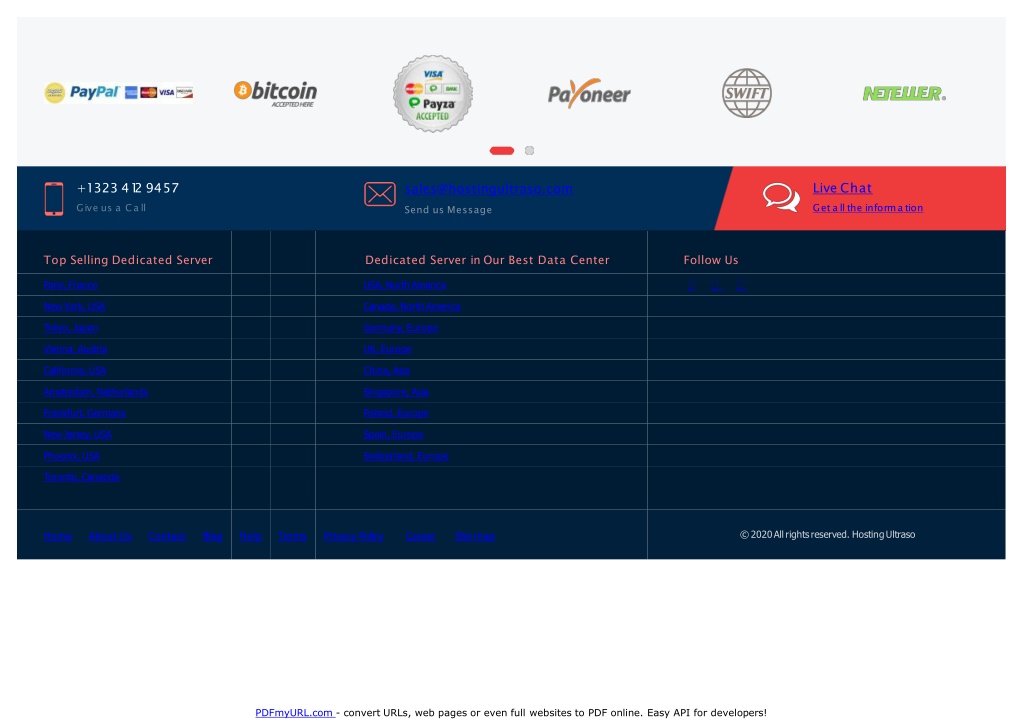Click the Bitcoin accepted here logo
This screenshot has width=1024, height=723.
point(275,93)
